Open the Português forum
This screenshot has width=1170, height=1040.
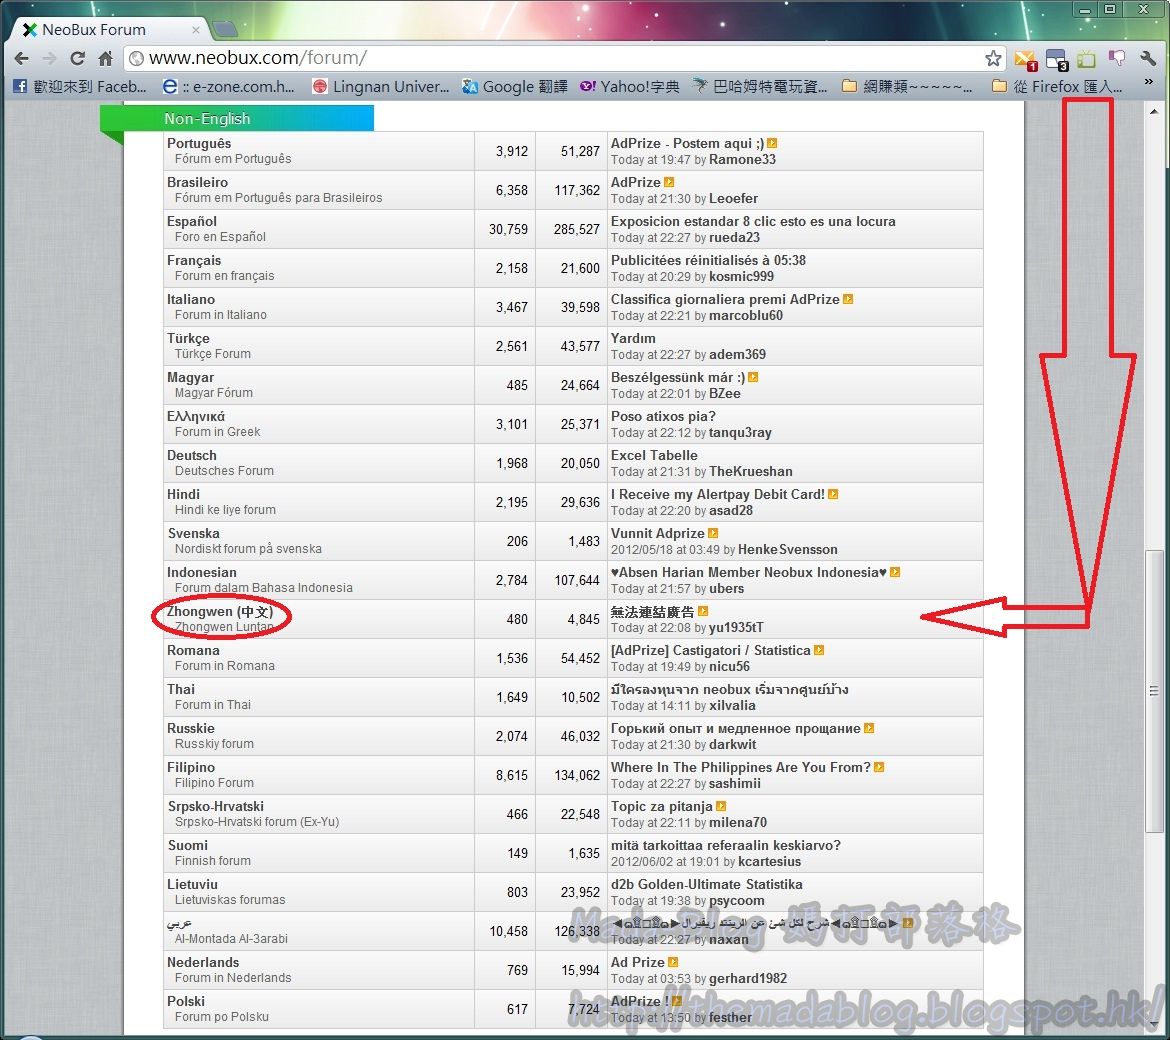click(198, 143)
